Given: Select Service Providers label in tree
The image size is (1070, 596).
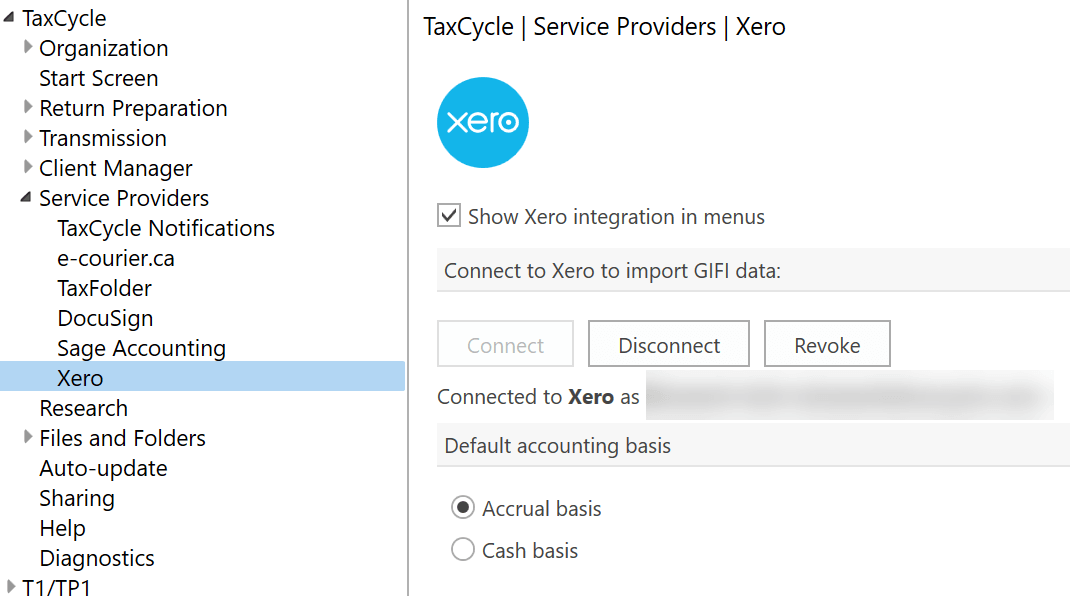Looking at the screenshot, I should tap(124, 199).
